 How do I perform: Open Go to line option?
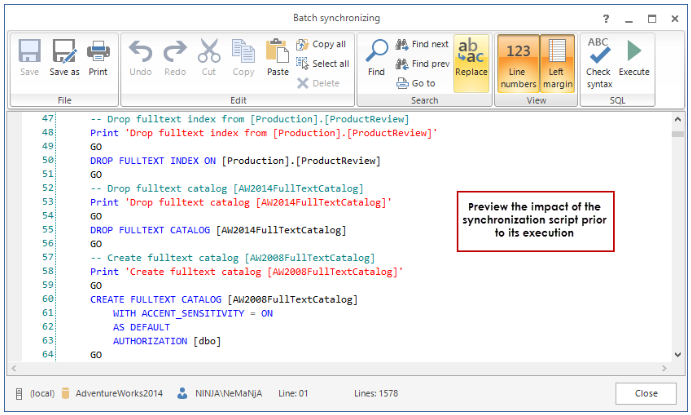[416, 83]
